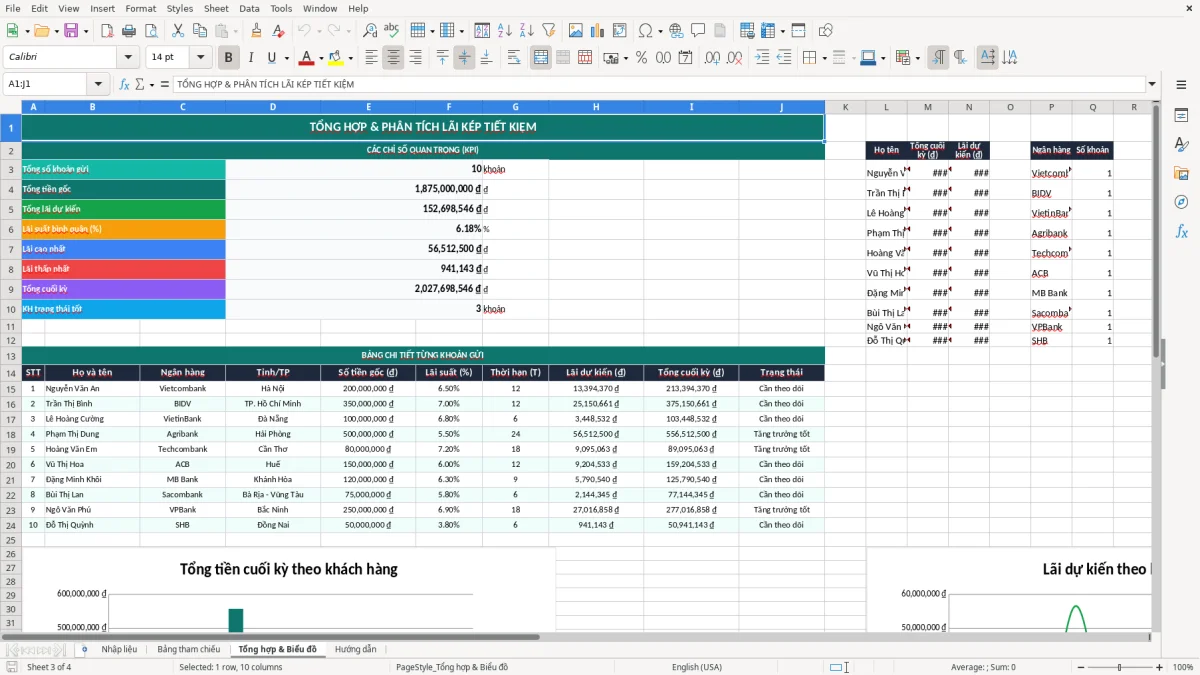
Task: Toggle Align Right
Action: 416,58
